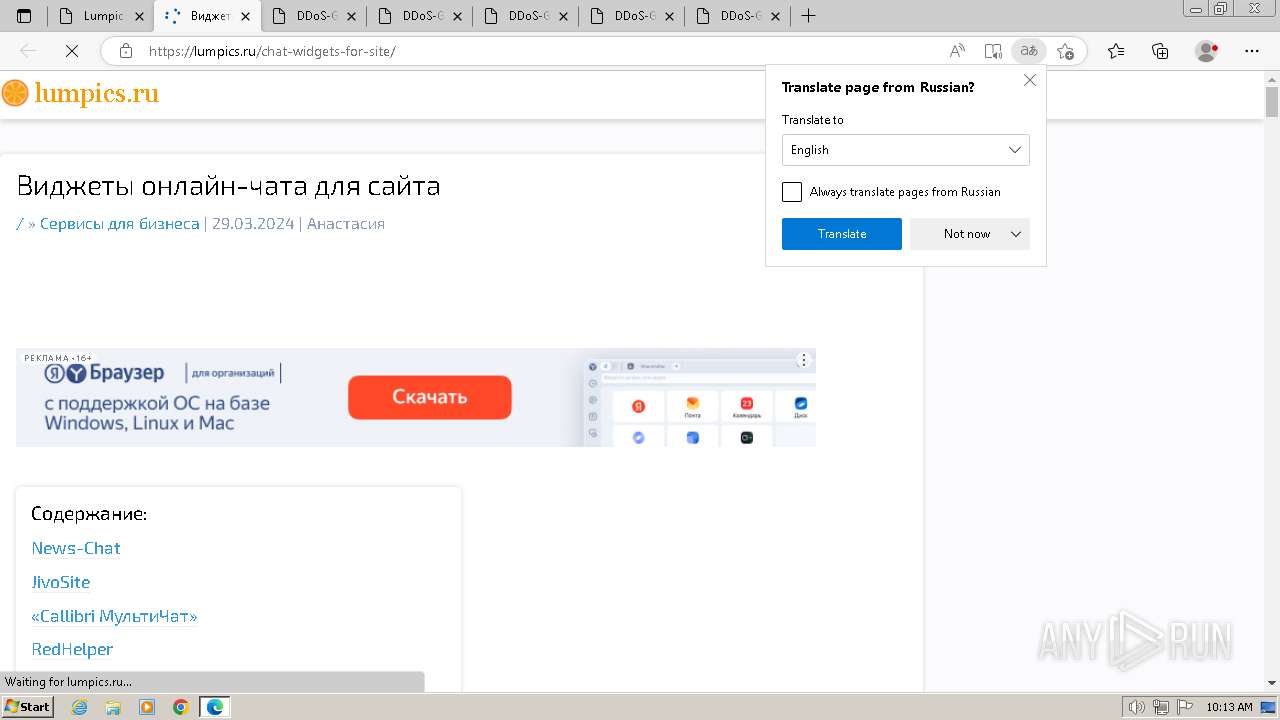This screenshot has width=1280, height=720.
Task: Expand the Translate to English dropdown
Action: point(906,150)
